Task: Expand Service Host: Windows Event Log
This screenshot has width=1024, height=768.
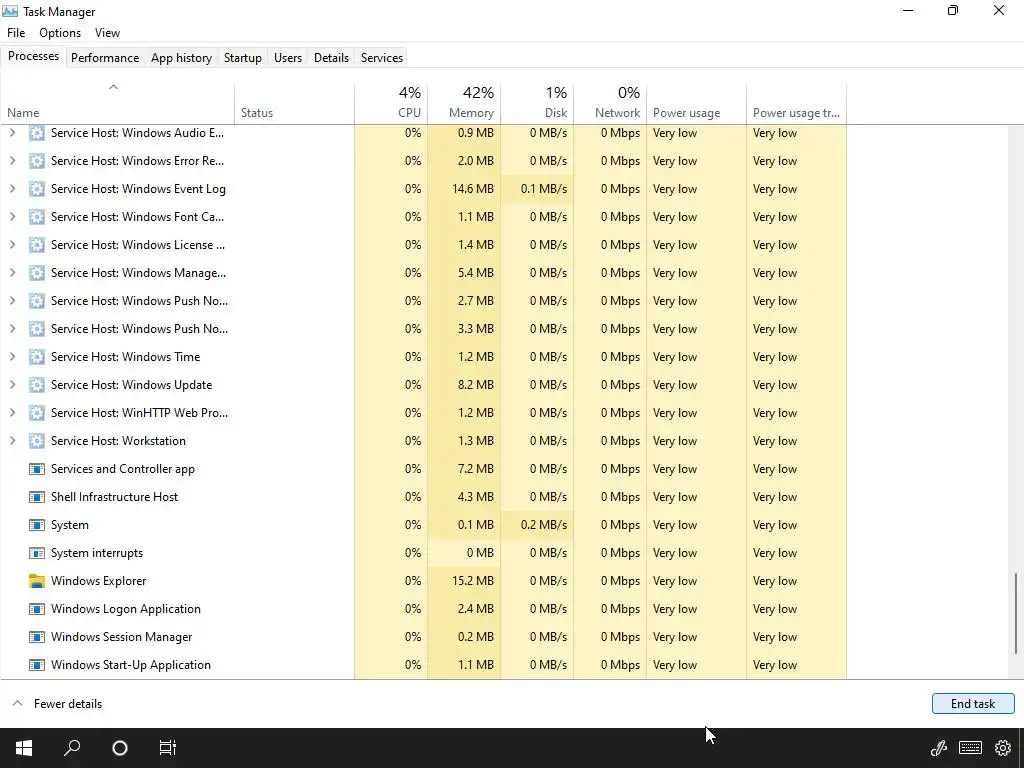Action: coord(12,189)
